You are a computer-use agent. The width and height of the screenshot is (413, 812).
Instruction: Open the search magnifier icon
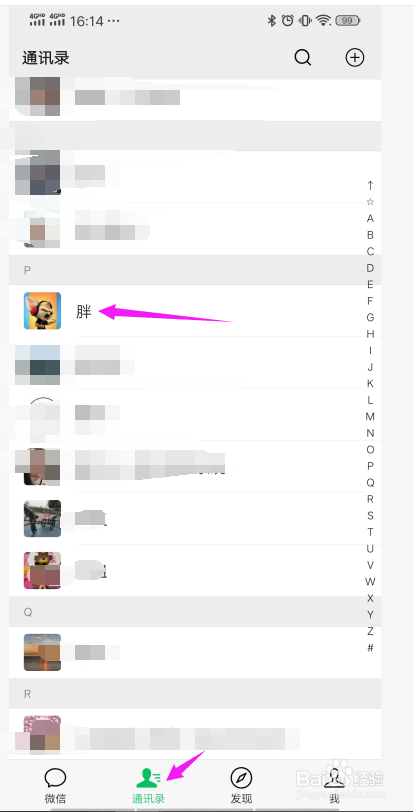303,57
